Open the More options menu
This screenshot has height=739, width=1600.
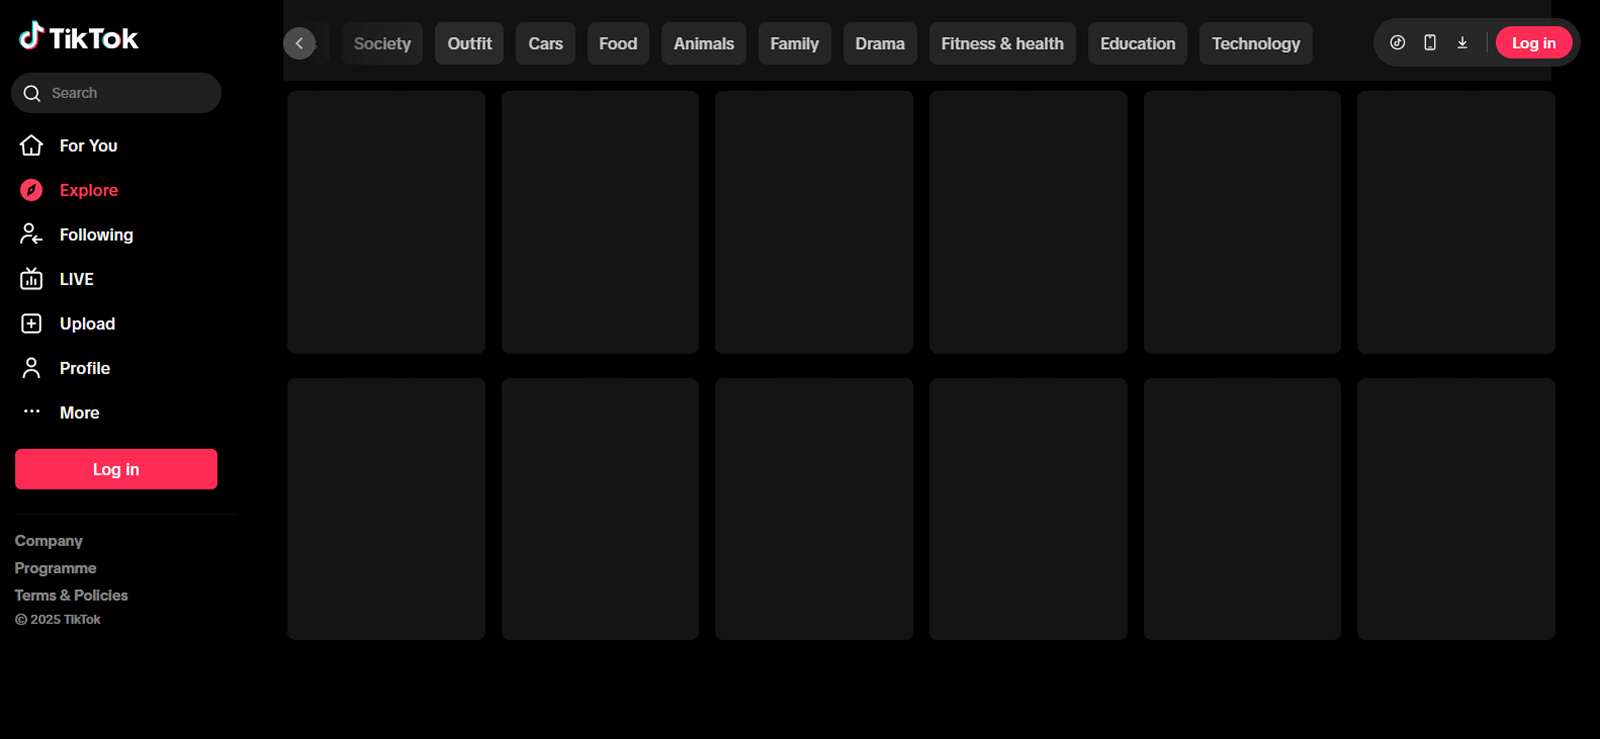click(x=60, y=413)
